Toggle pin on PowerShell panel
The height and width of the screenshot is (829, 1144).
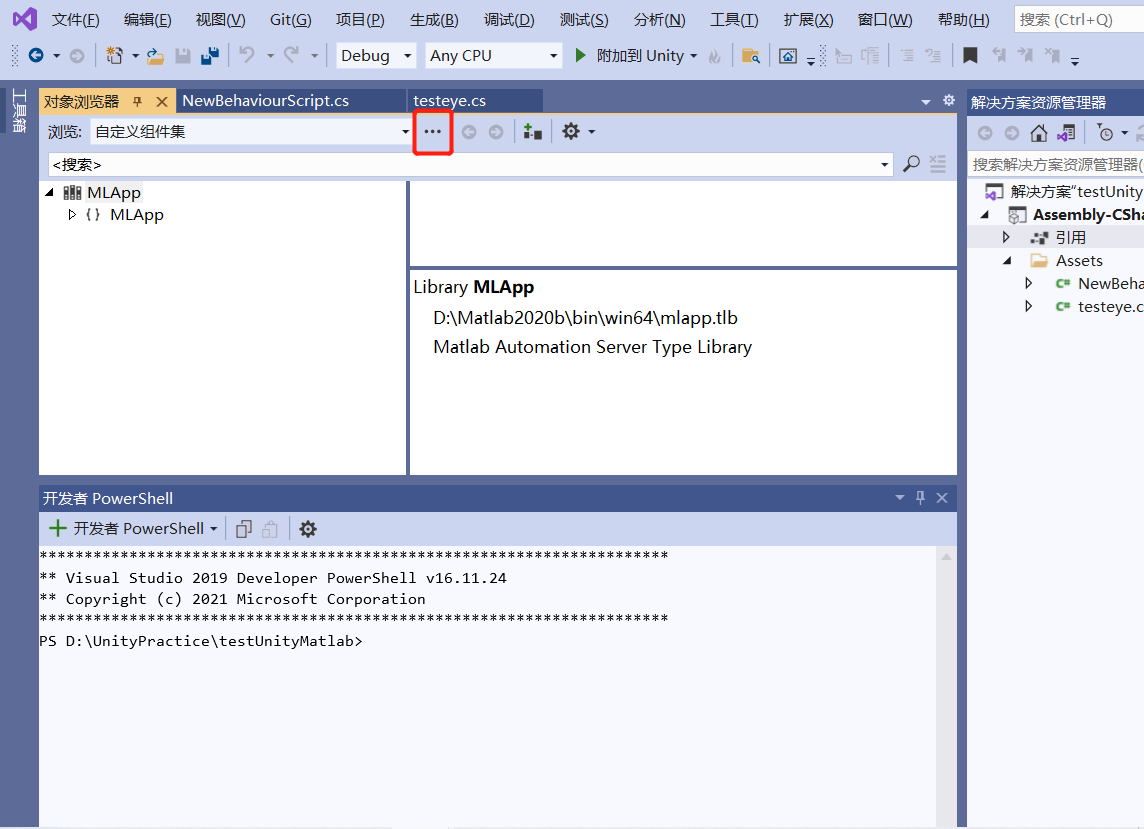920,498
